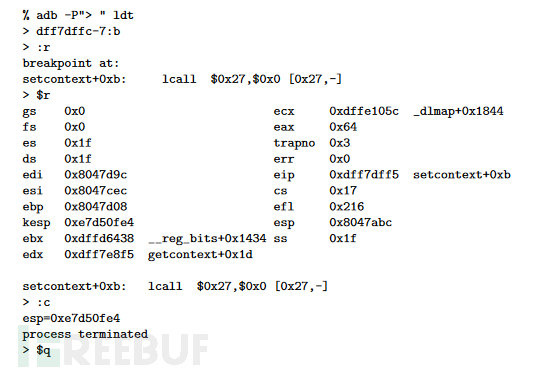
Task: Select the eax value 0x64
Action: (343, 127)
